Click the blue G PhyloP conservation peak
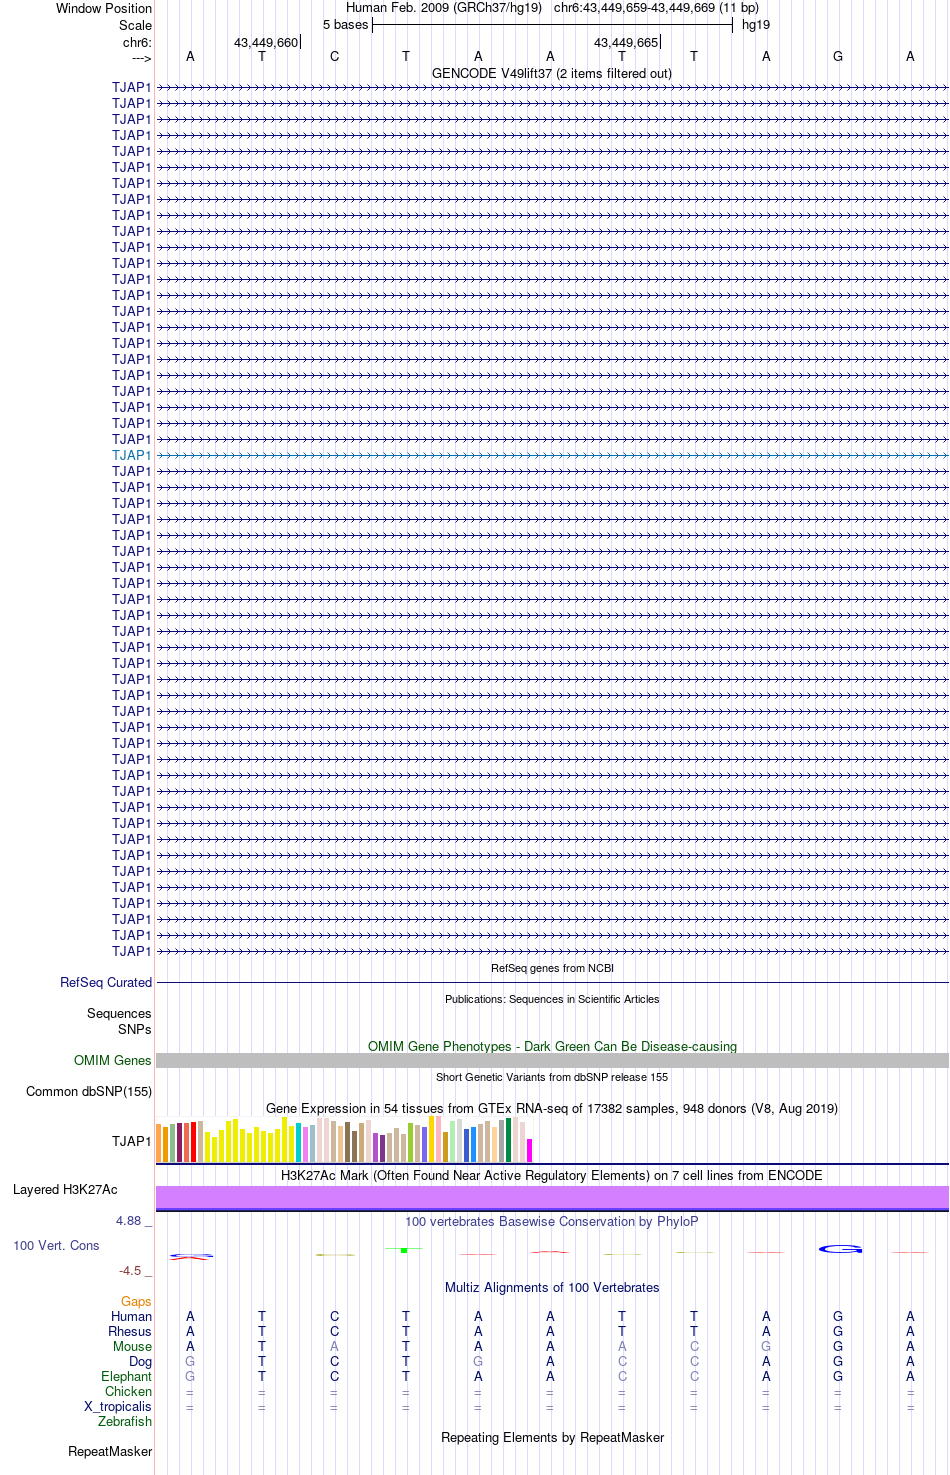 [x=840, y=1249]
